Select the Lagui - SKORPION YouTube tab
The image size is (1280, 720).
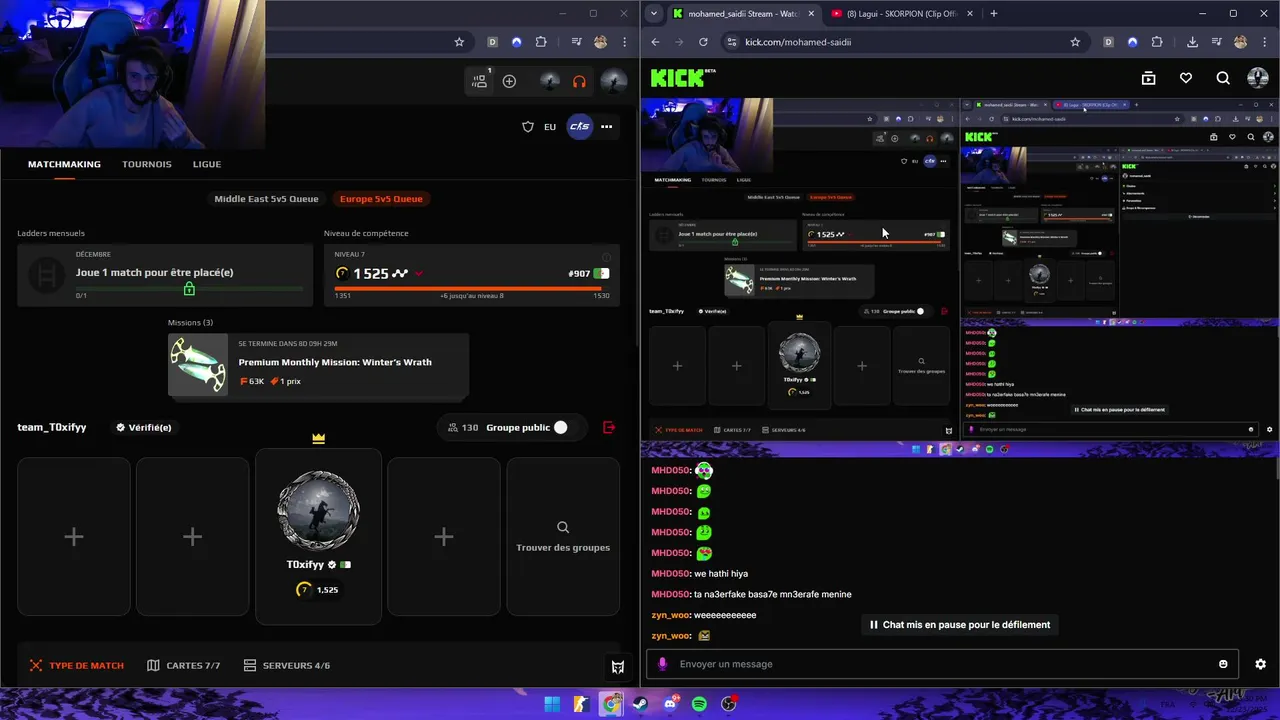point(902,14)
